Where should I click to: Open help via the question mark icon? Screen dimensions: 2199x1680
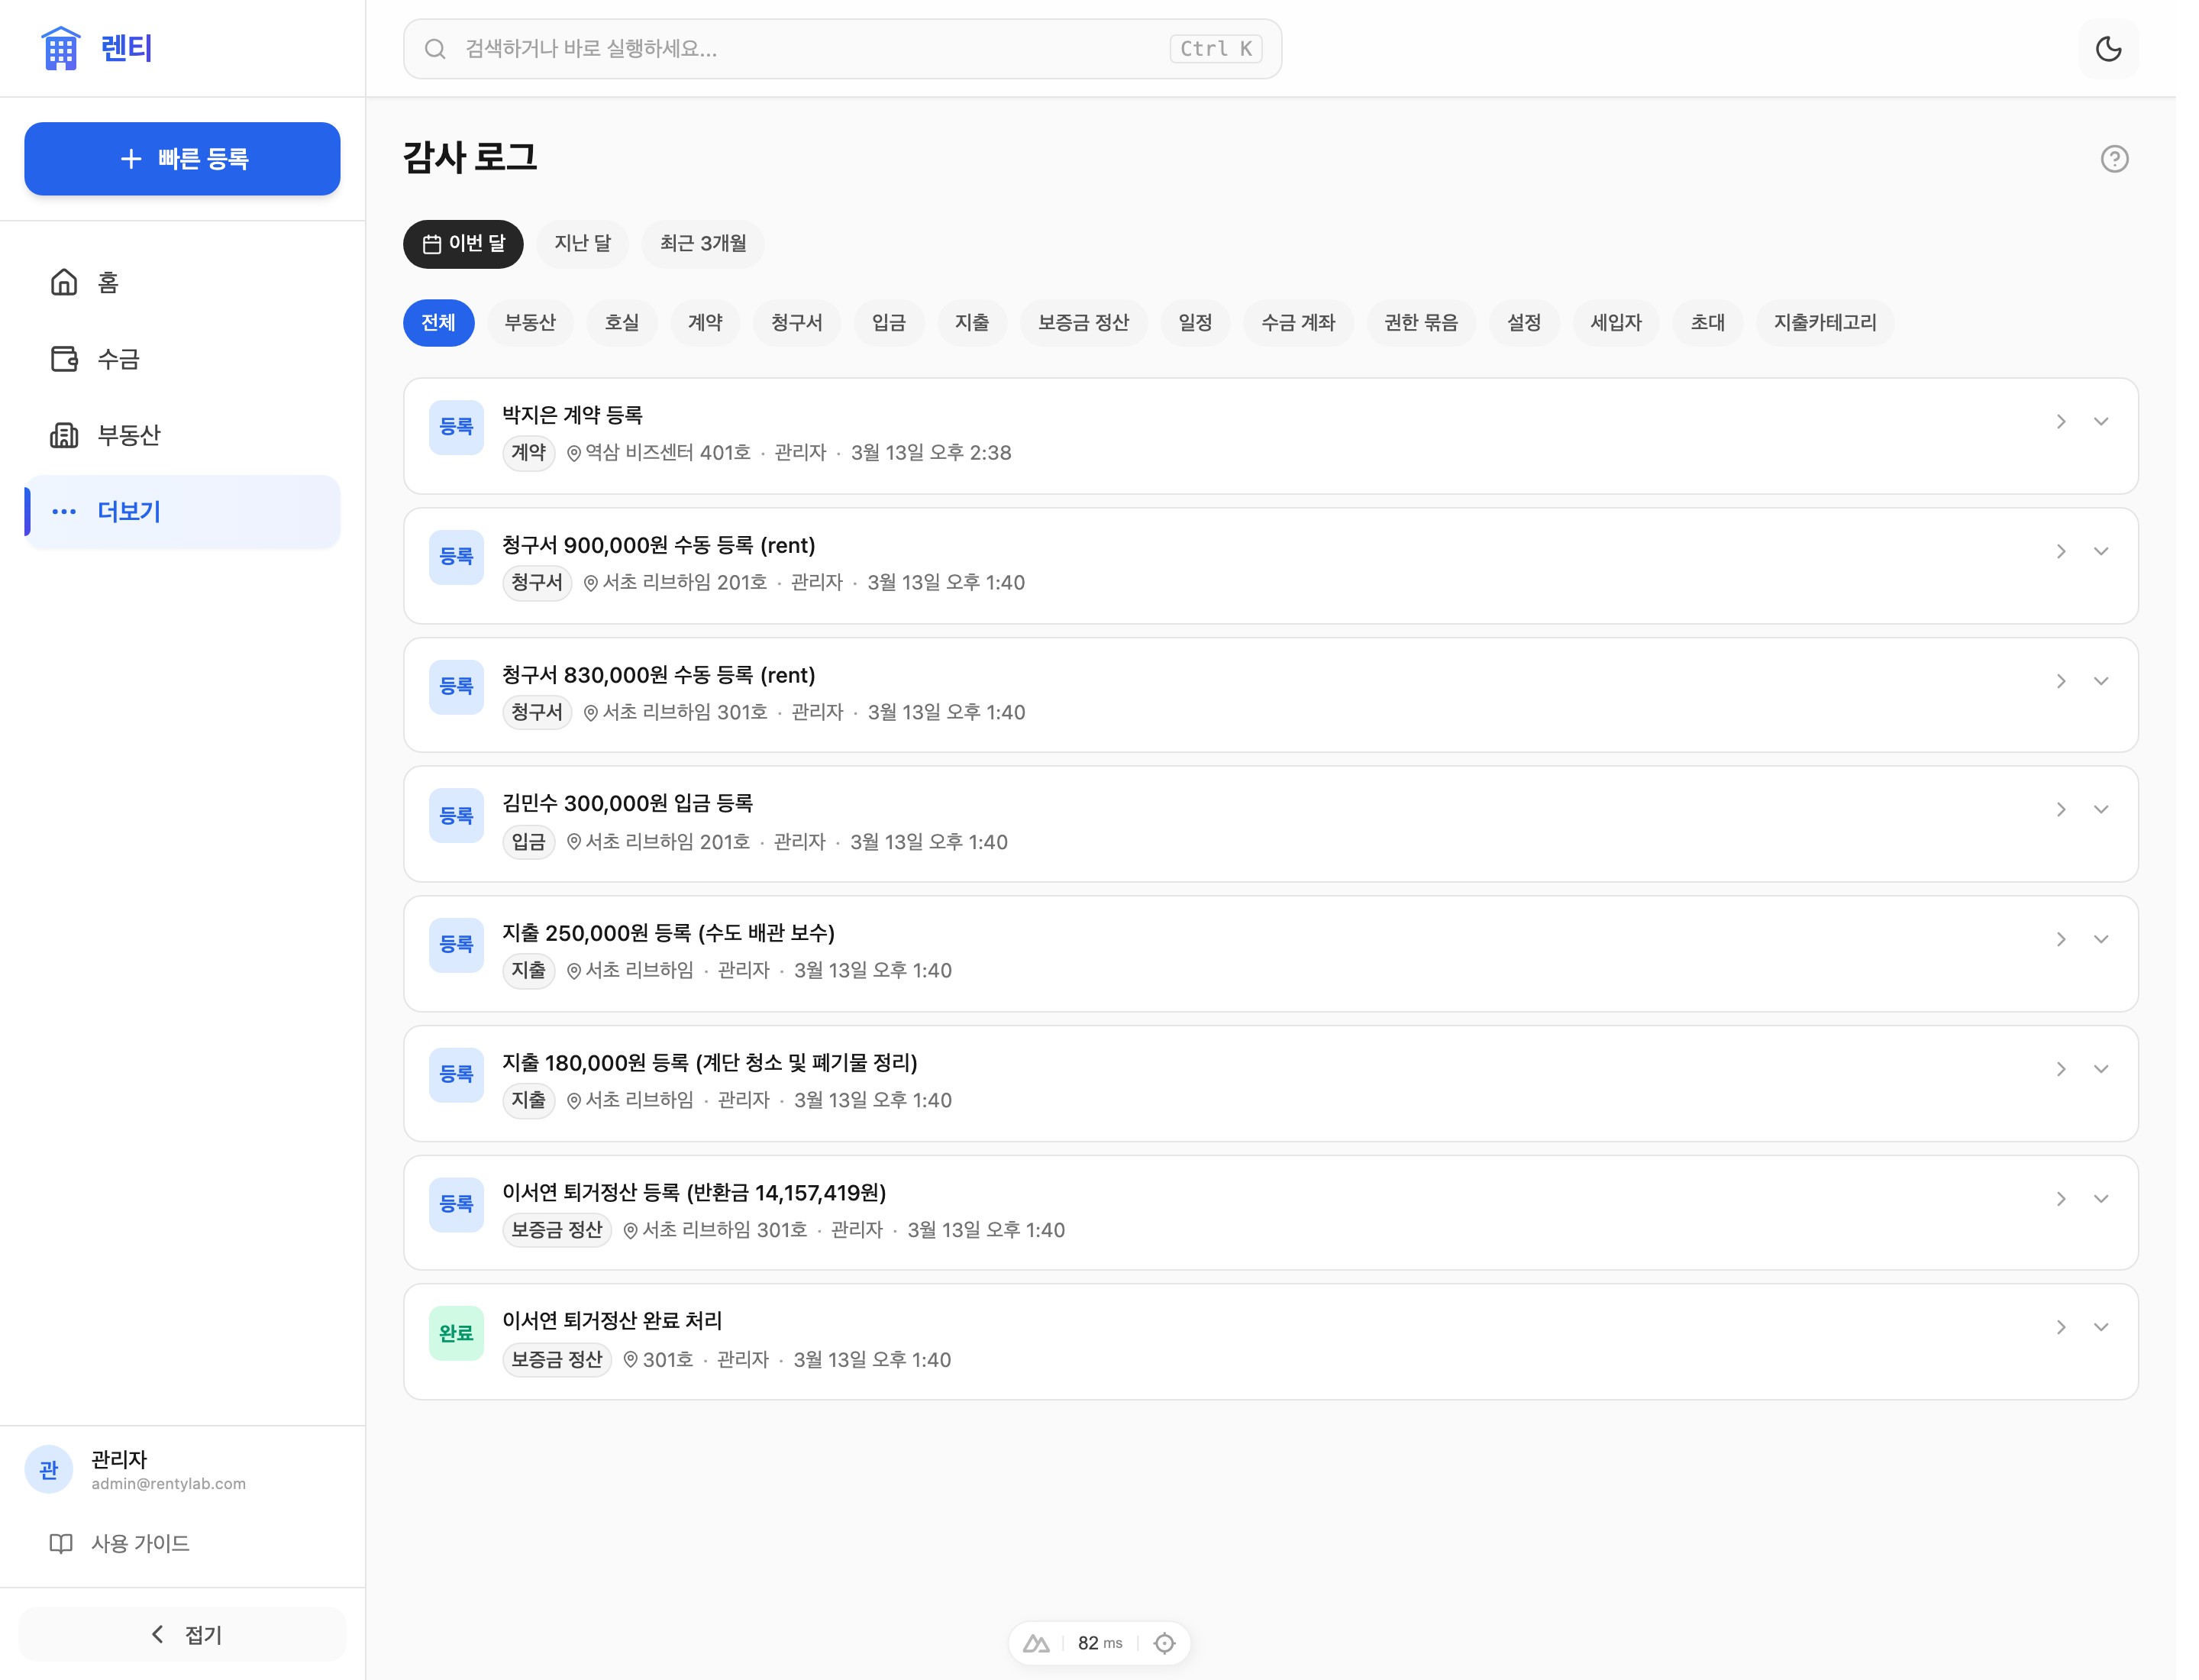point(2114,159)
